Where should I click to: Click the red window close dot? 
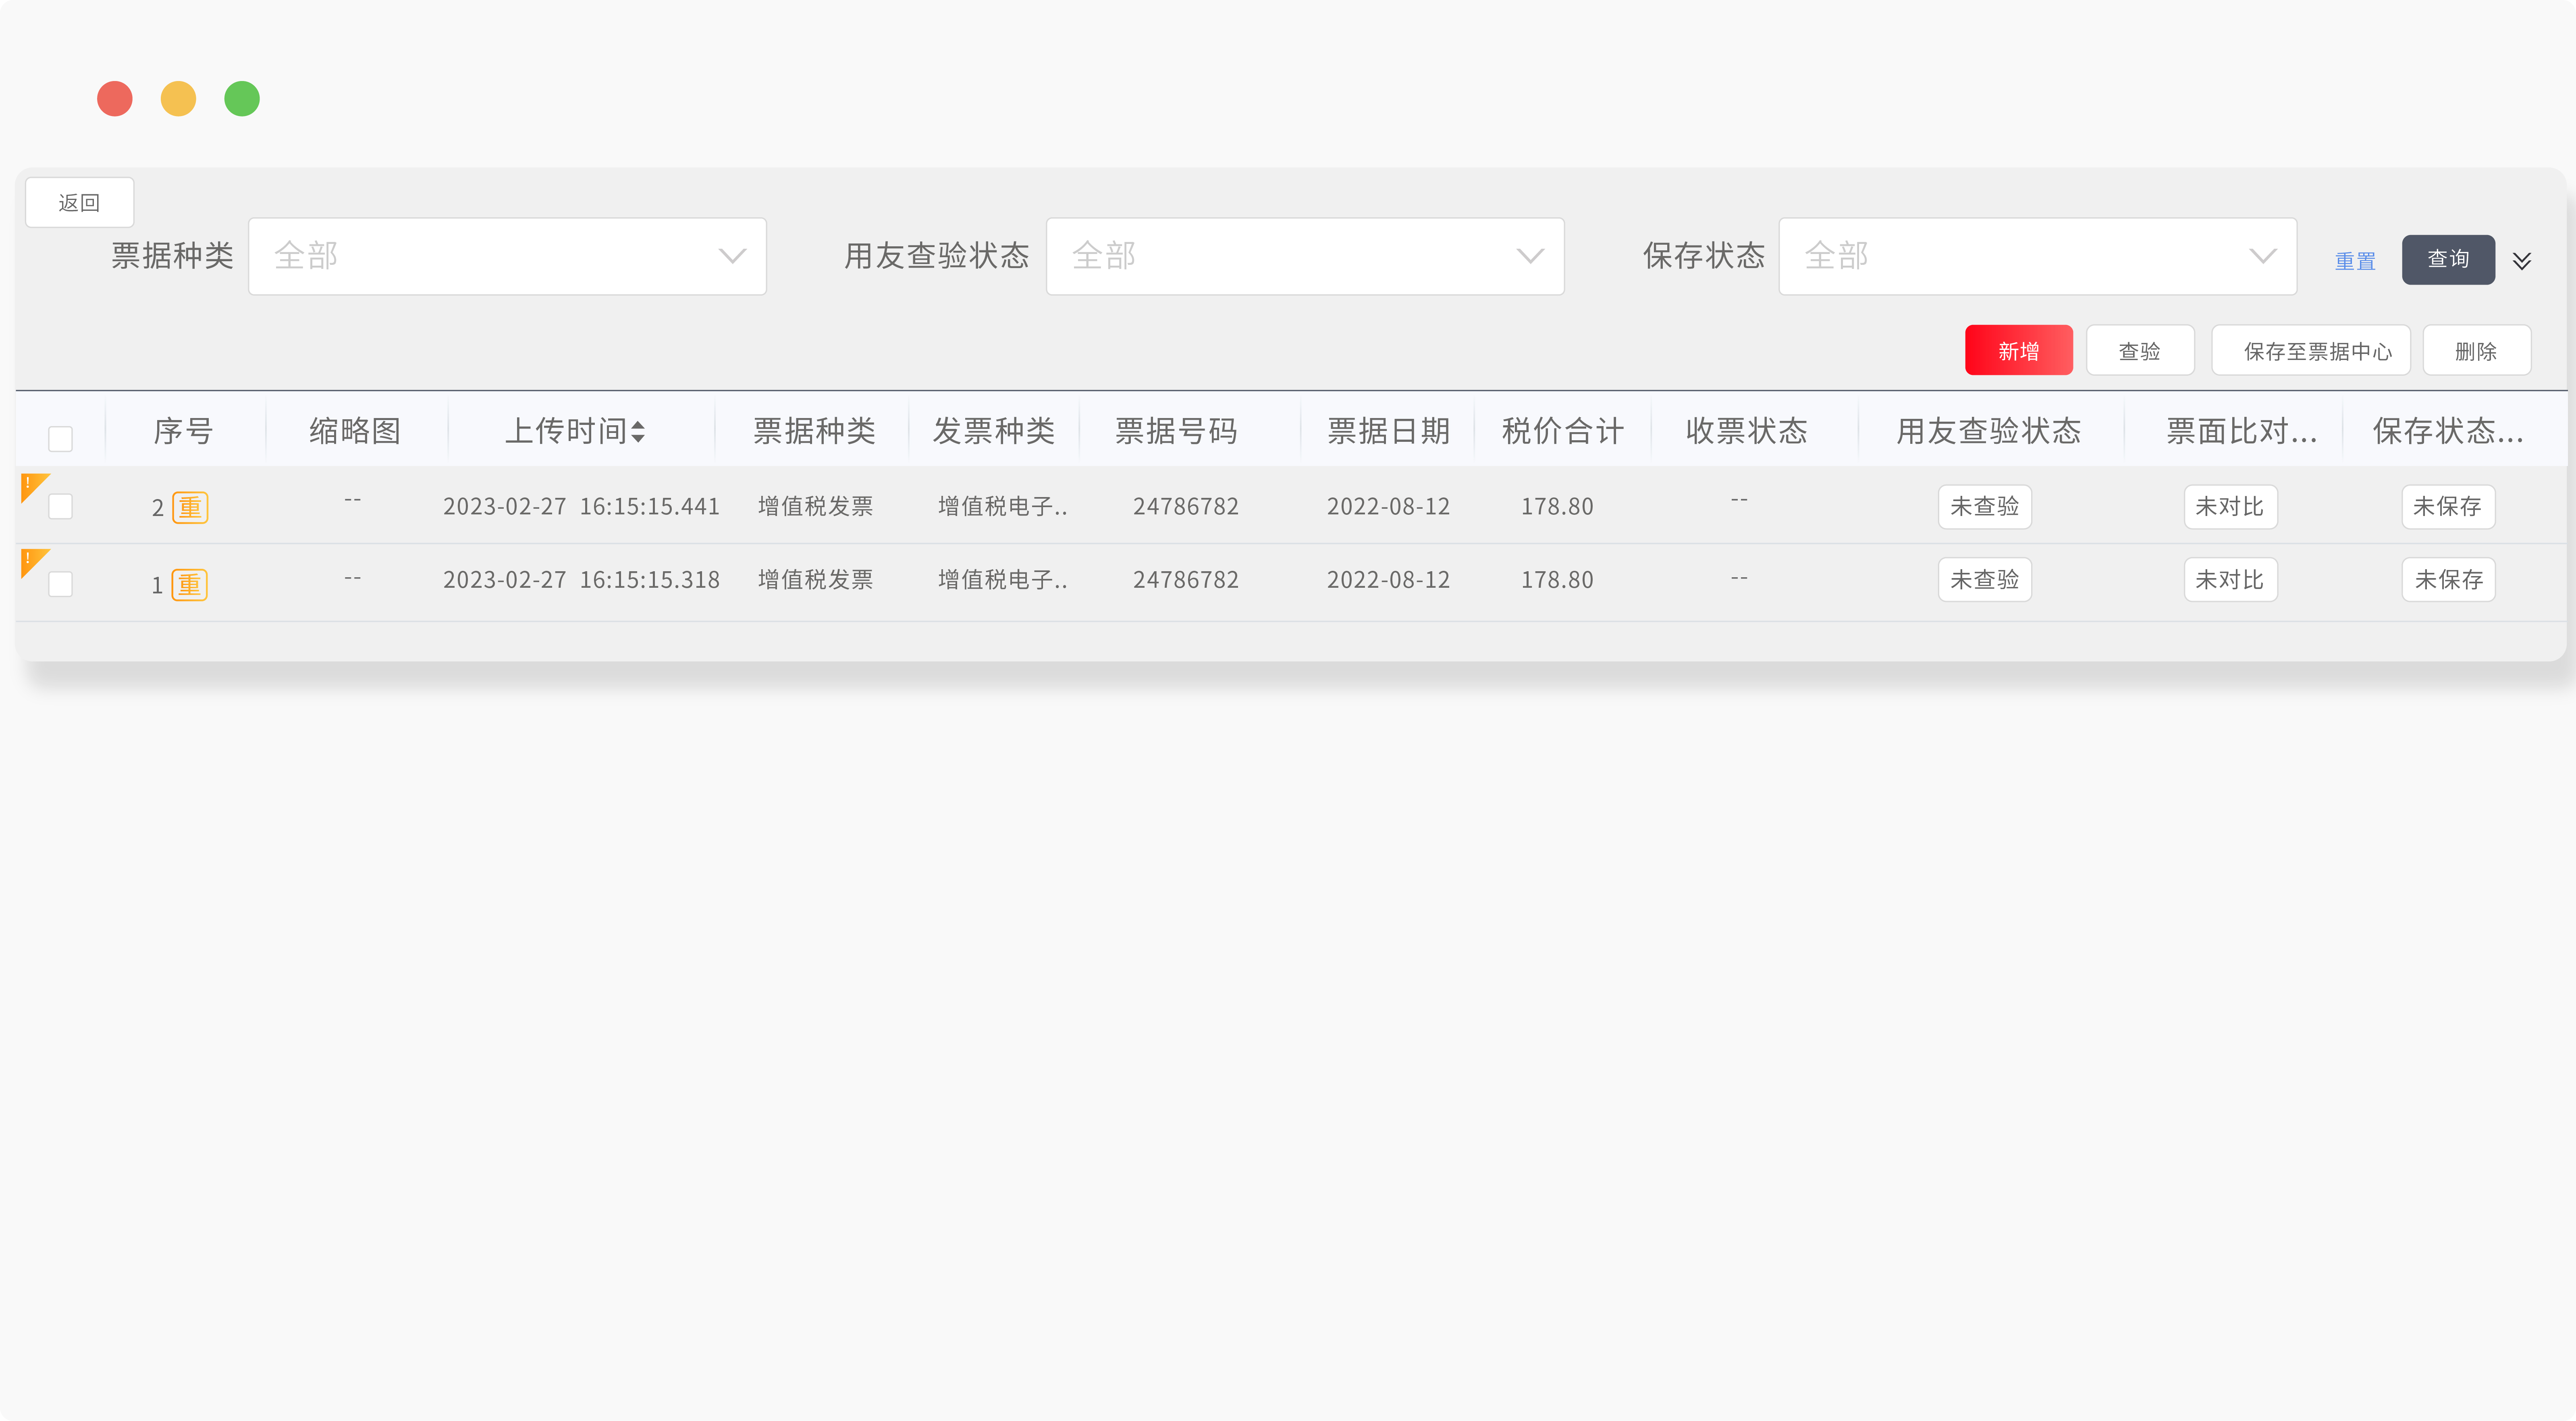[115, 99]
